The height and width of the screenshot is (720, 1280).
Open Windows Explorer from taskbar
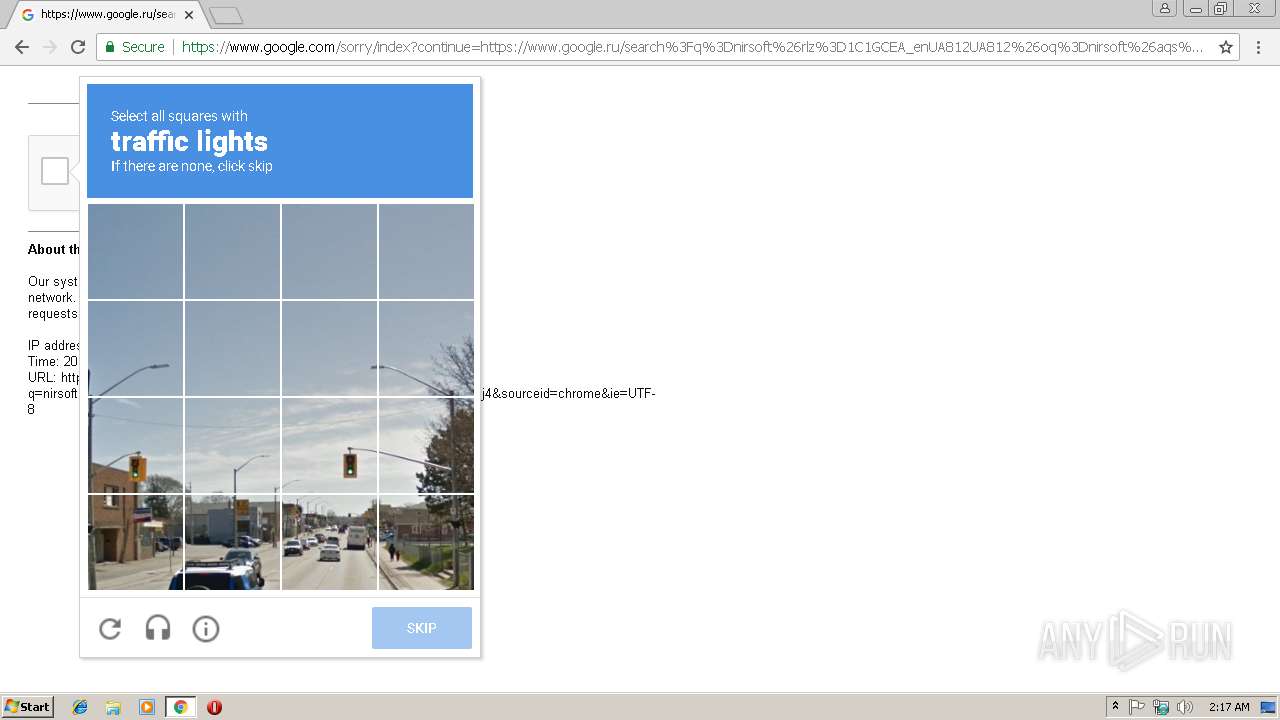click(x=113, y=707)
